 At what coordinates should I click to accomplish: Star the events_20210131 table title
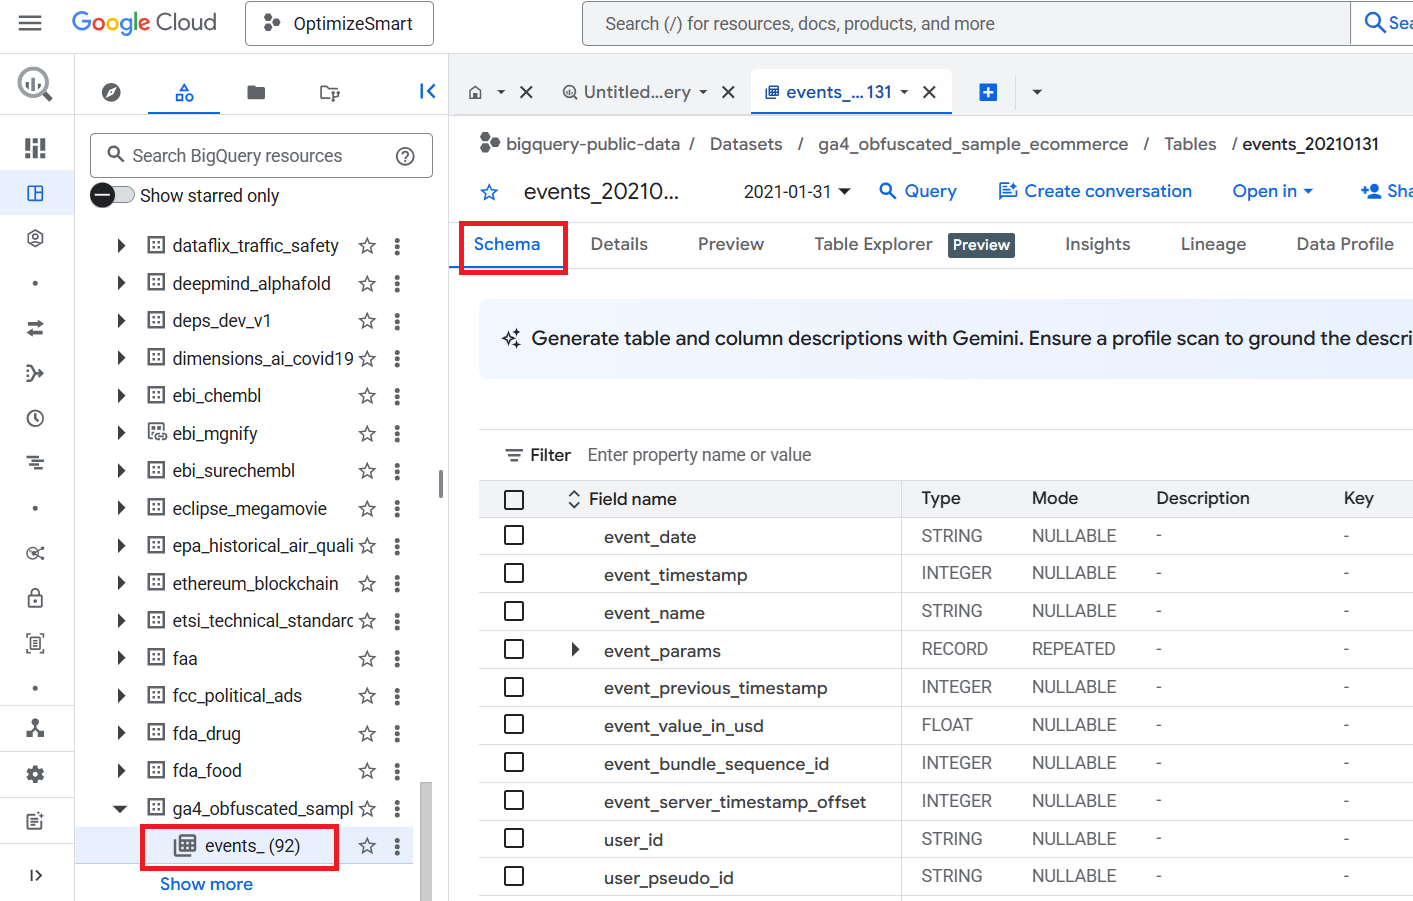[489, 192]
